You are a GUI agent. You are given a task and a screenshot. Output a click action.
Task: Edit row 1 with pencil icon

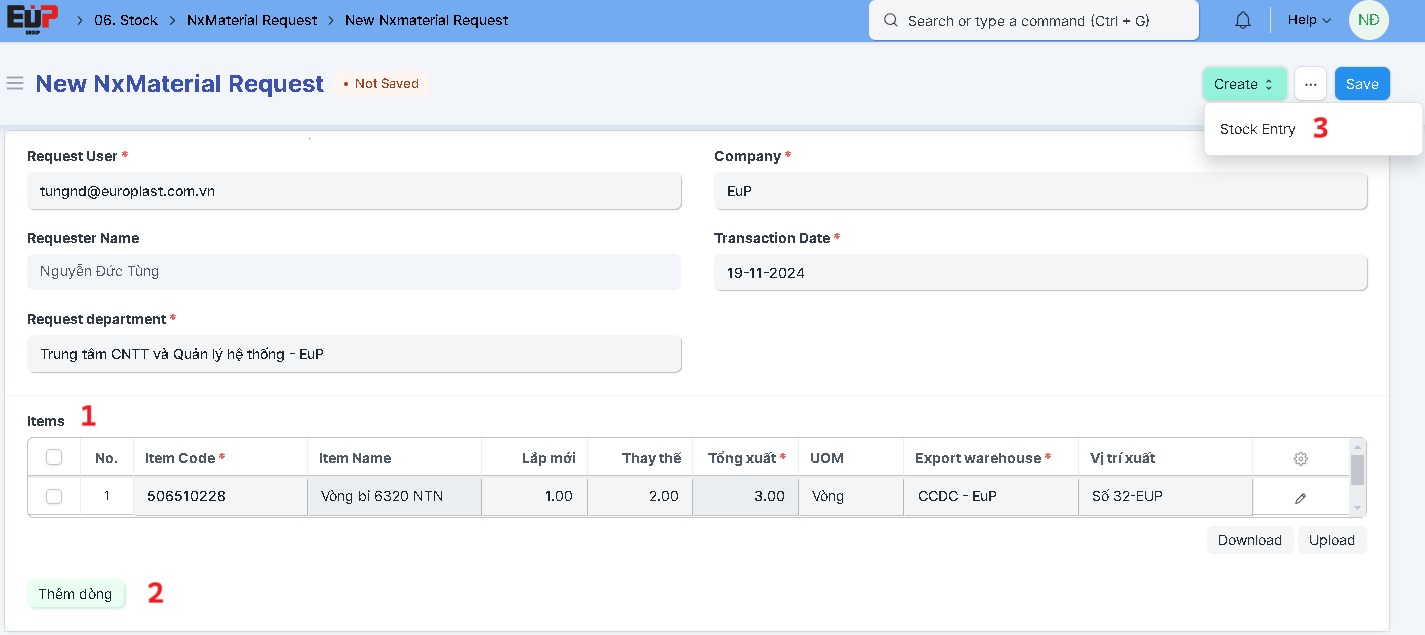click(x=1300, y=497)
